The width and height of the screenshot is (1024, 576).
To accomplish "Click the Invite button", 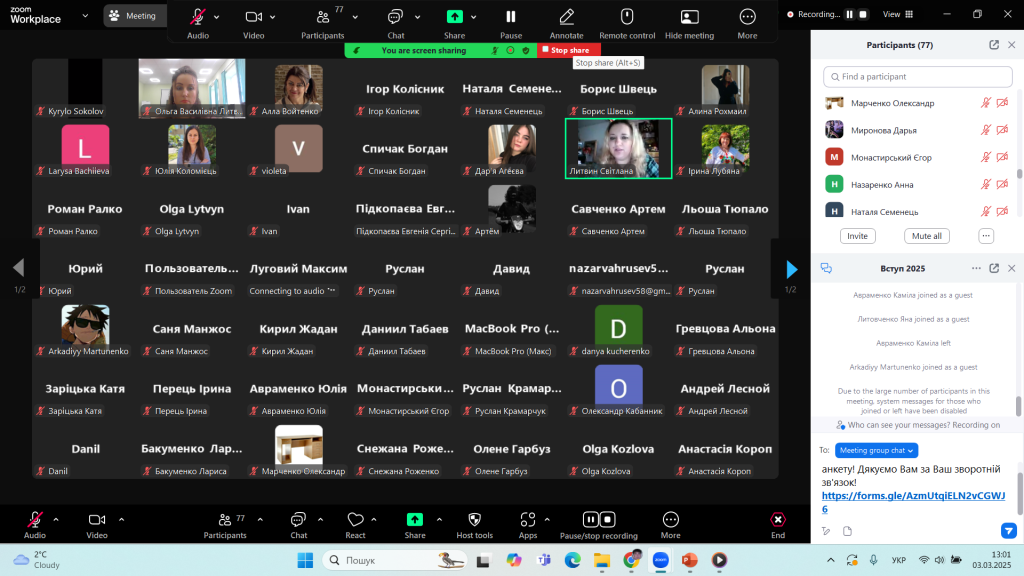I will click(857, 236).
